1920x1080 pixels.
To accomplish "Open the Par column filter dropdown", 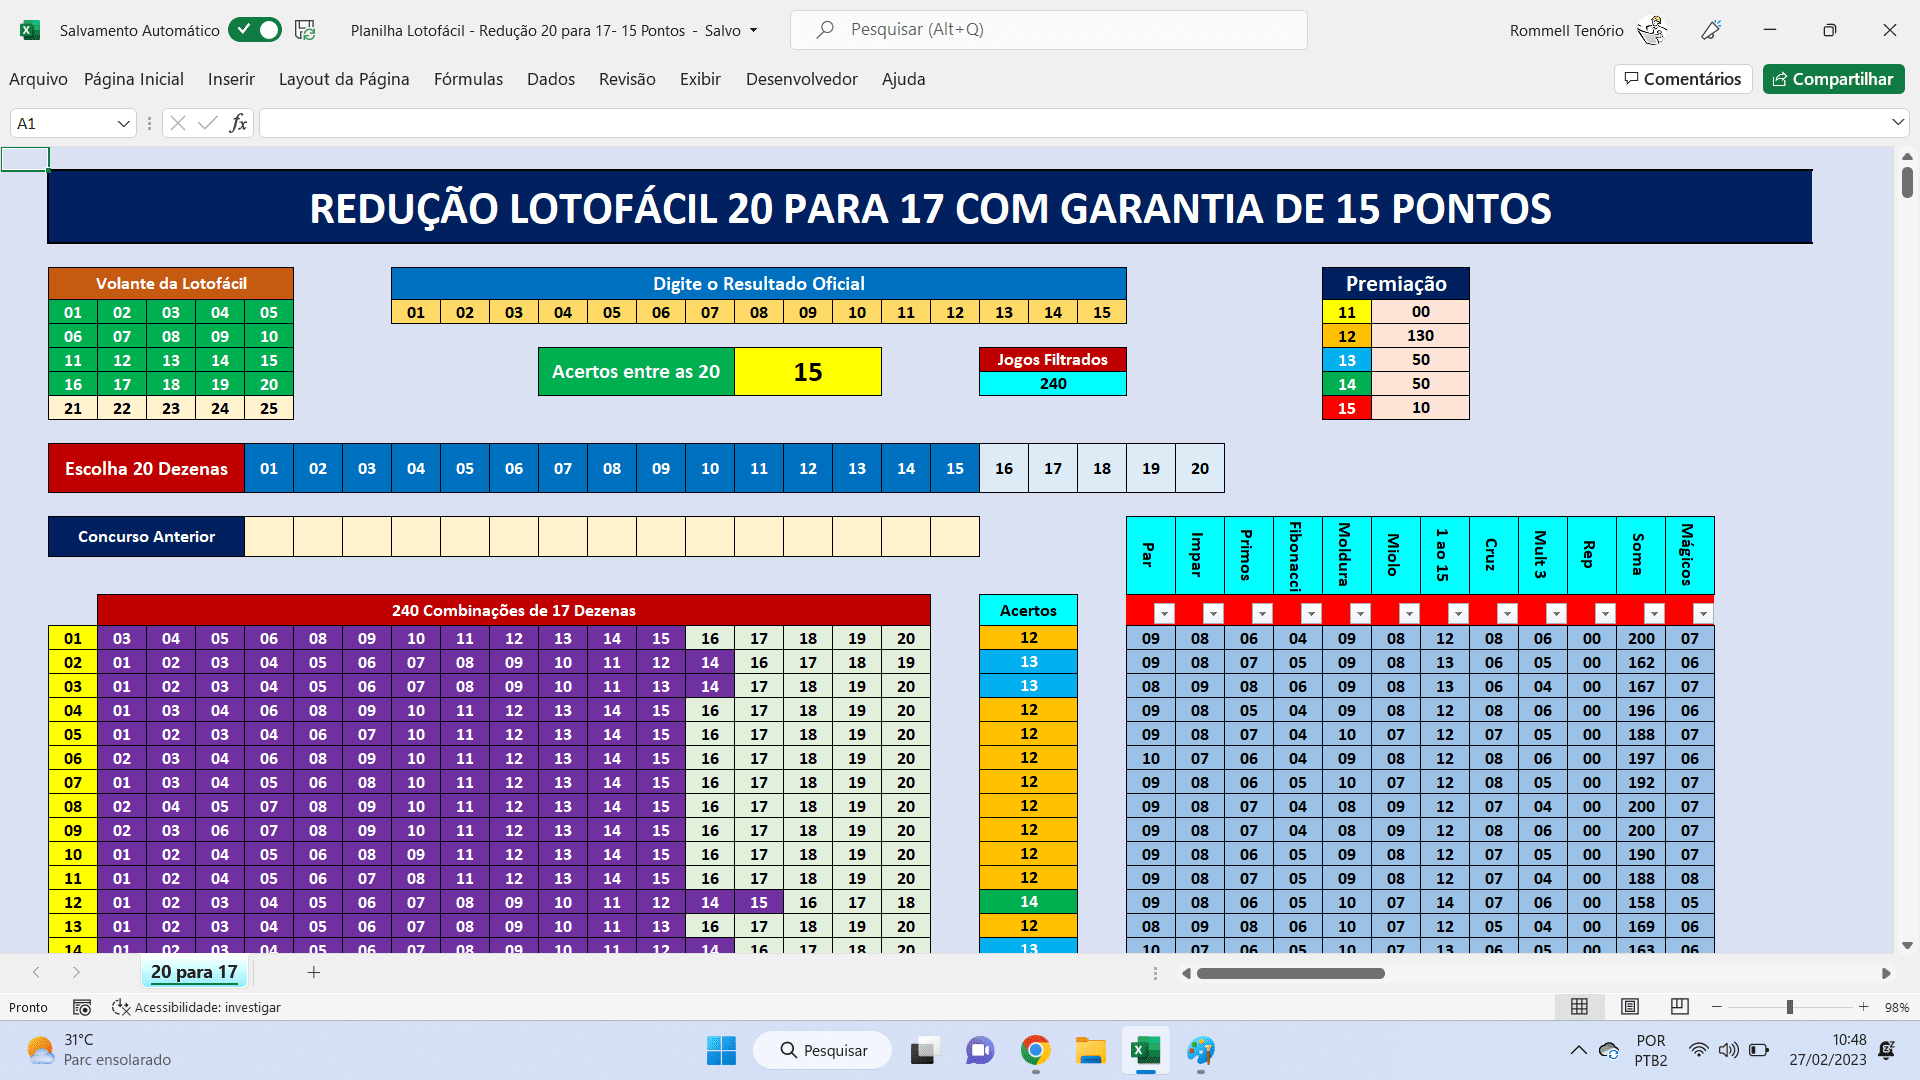I will click(1164, 613).
